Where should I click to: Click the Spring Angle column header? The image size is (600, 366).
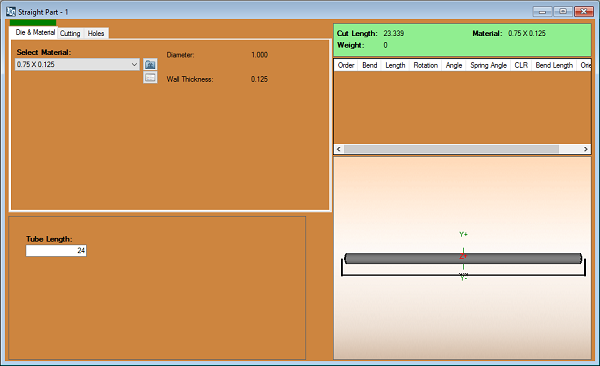coord(488,65)
